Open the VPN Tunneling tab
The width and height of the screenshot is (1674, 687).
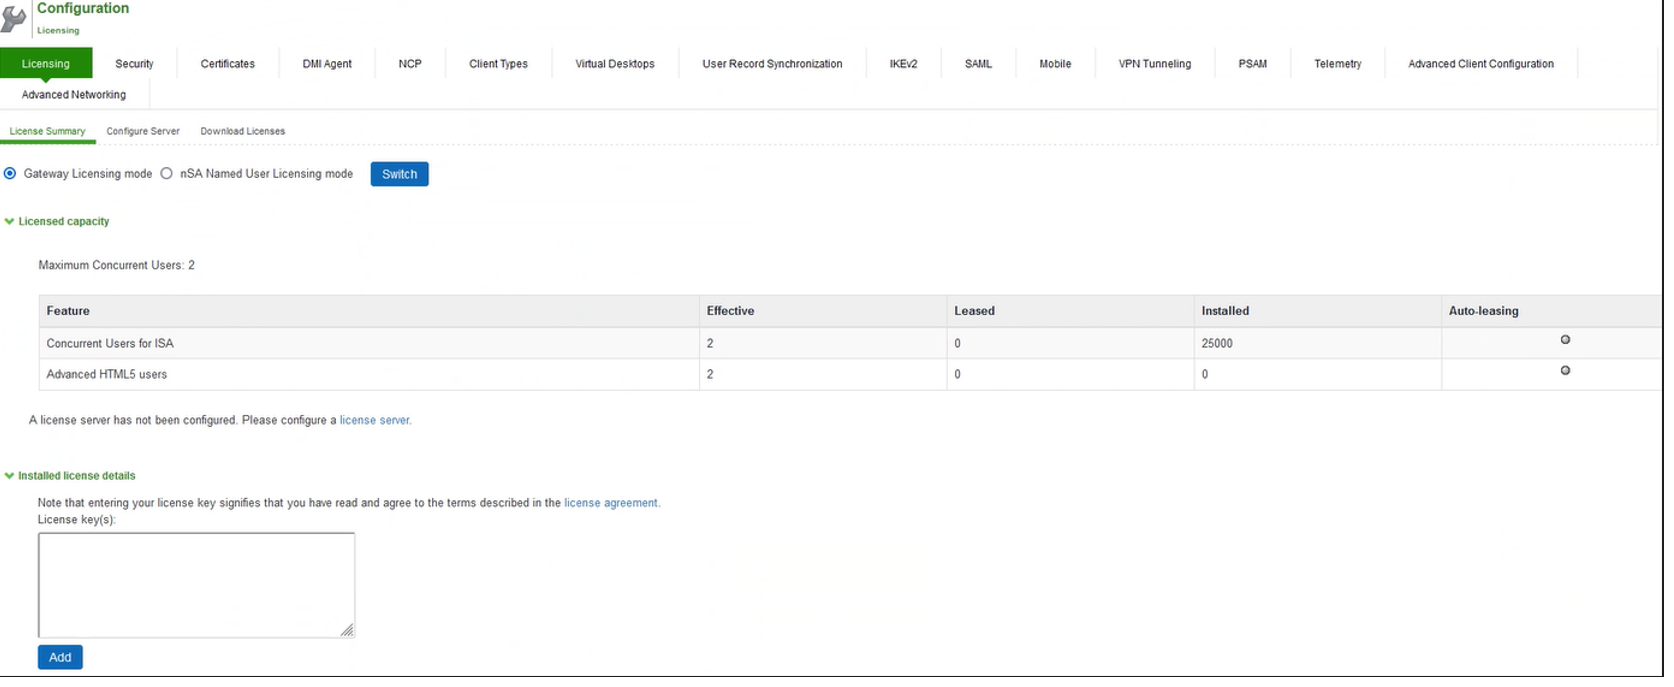point(1154,64)
